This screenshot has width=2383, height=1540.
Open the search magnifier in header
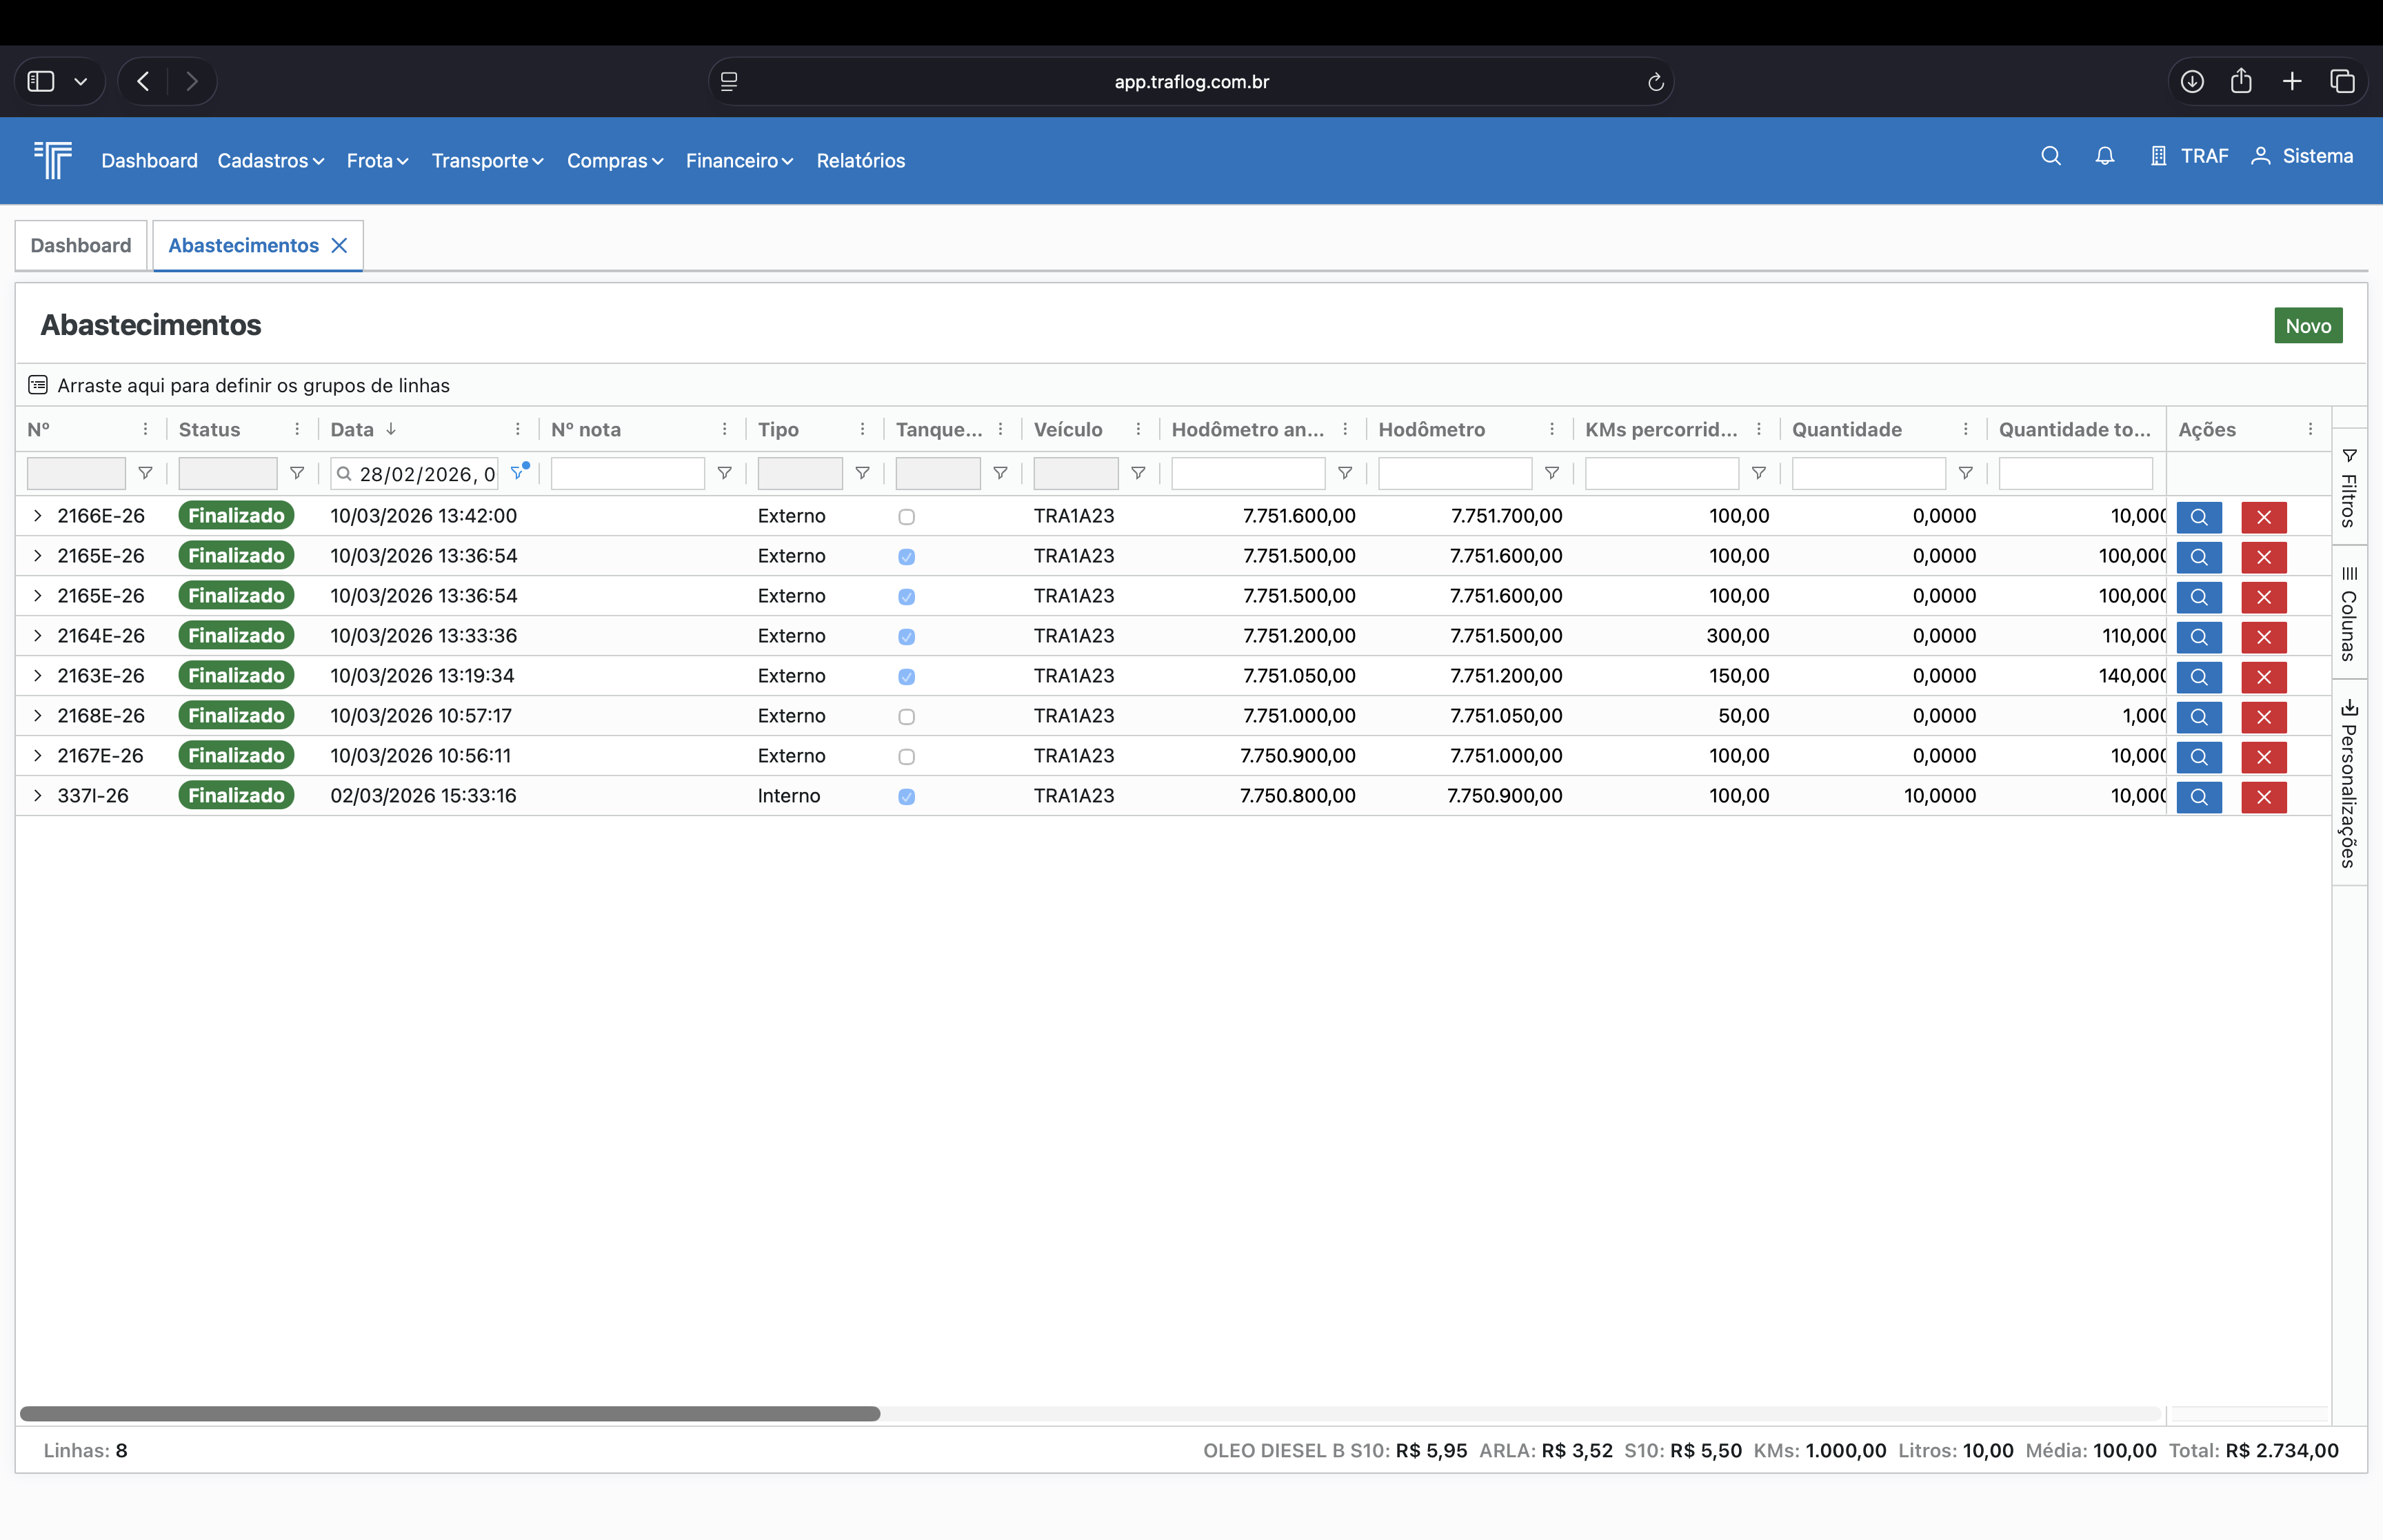pyautogui.click(x=2050, y=156)
